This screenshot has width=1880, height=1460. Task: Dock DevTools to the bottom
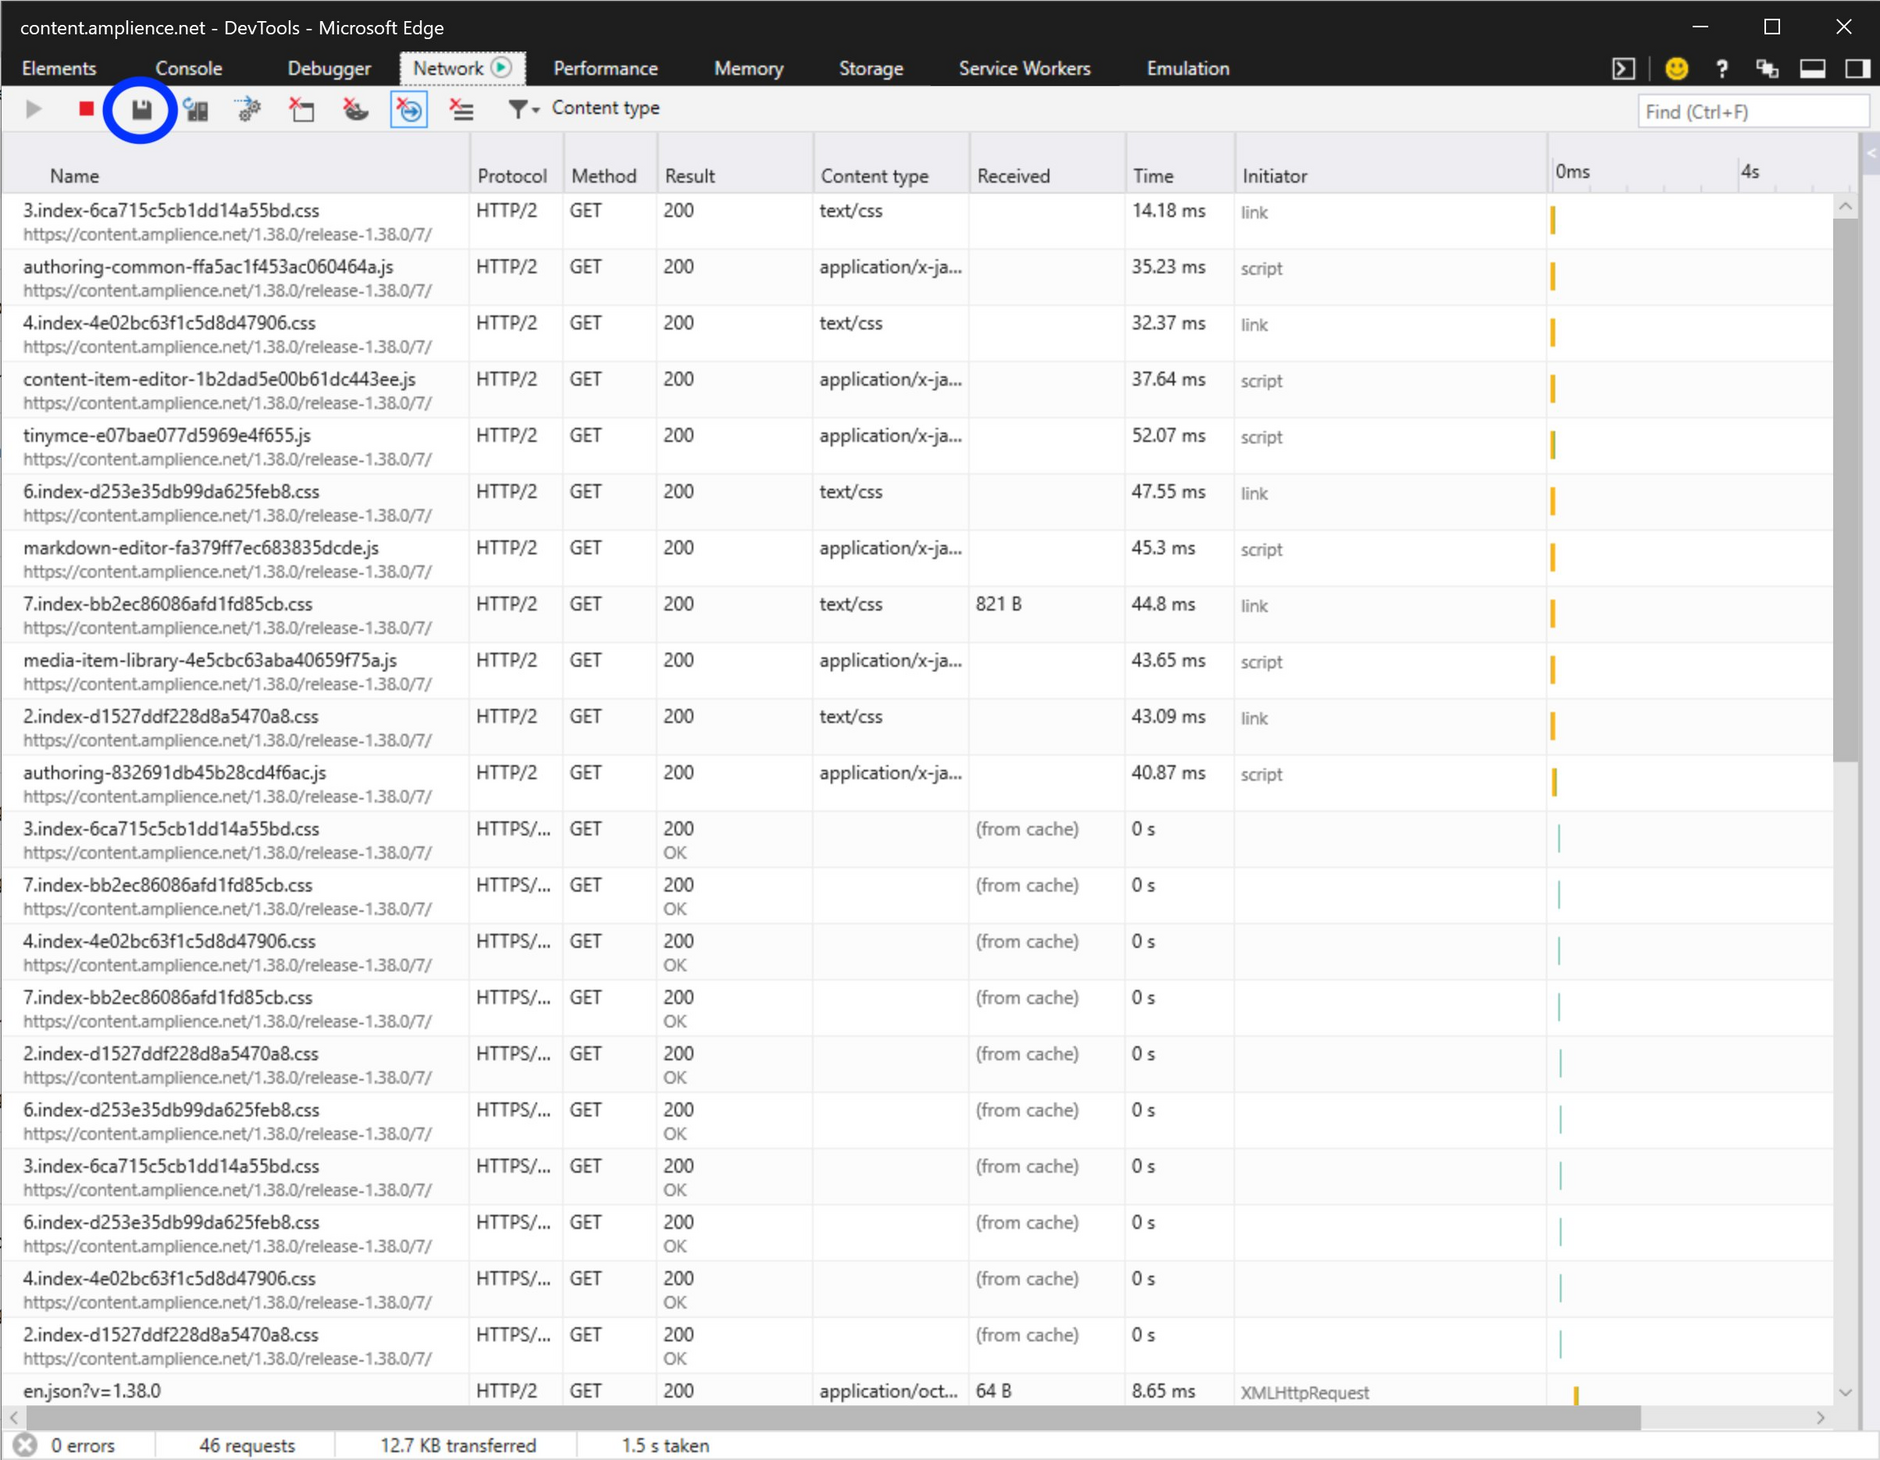click(x=1813, y=68)
